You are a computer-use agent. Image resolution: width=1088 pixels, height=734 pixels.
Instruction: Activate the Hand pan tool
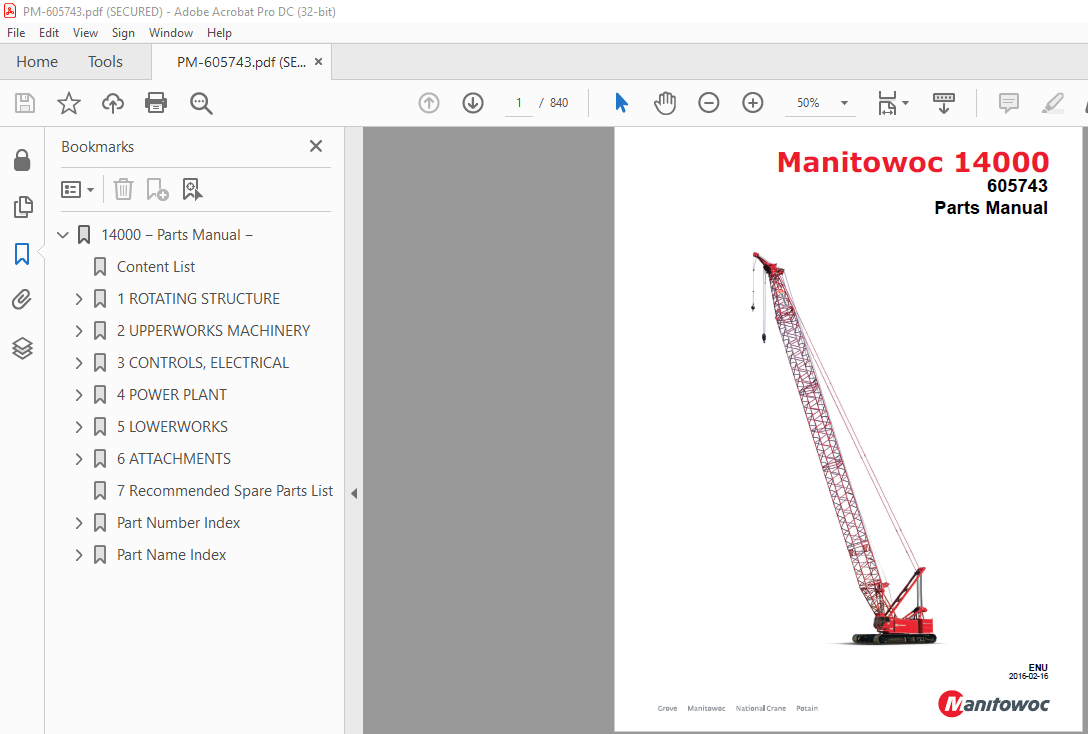(x=665, y=103)
